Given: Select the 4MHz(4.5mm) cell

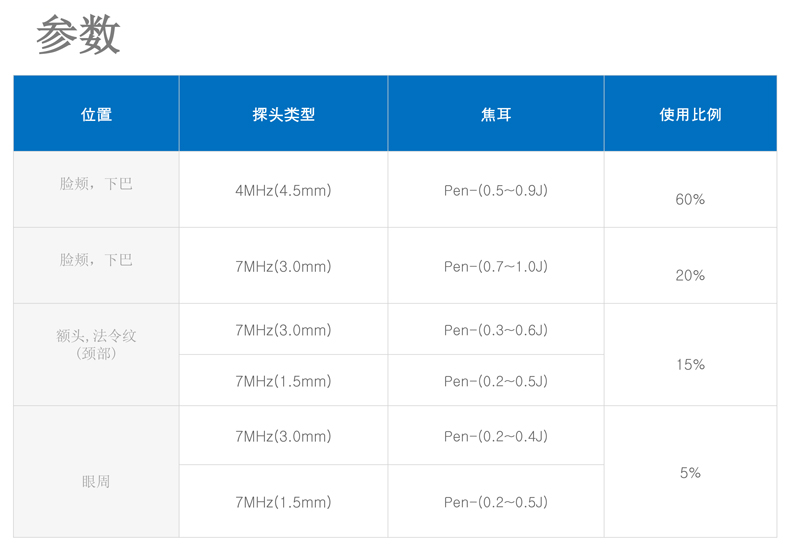Looking at the screenshot, I should 284,190.
